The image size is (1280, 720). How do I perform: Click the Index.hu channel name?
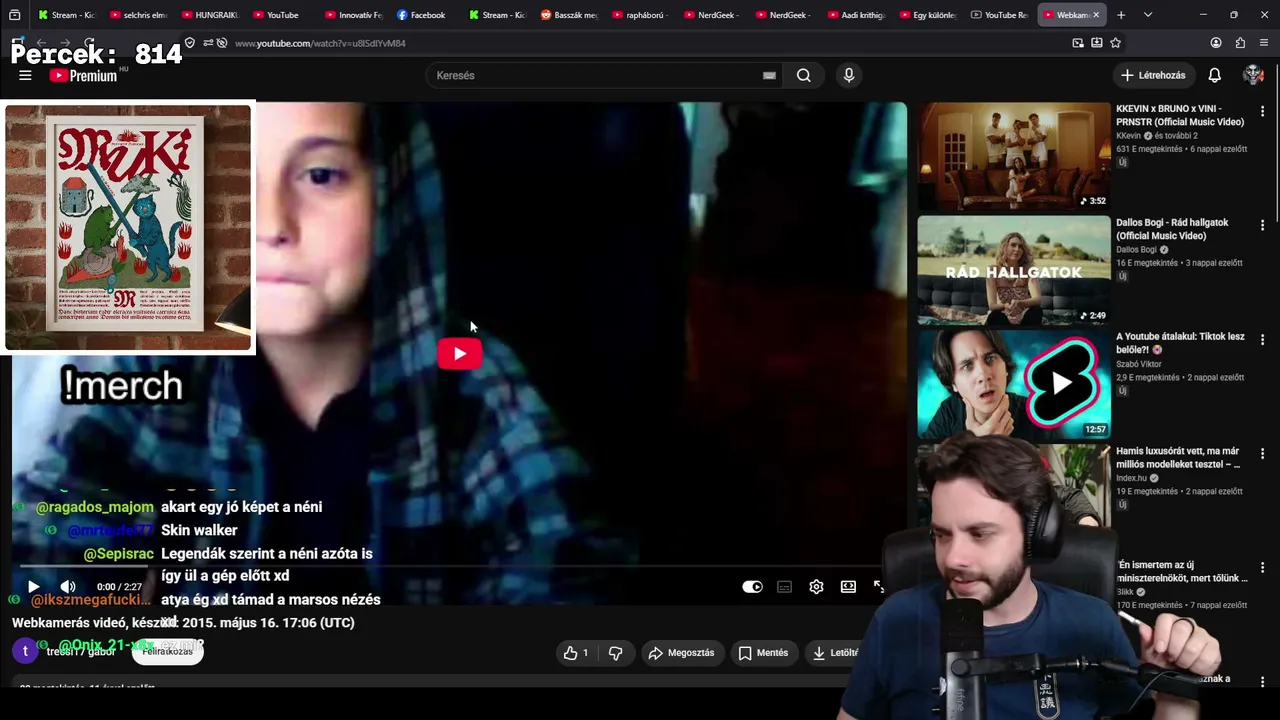click(1131, 478)
